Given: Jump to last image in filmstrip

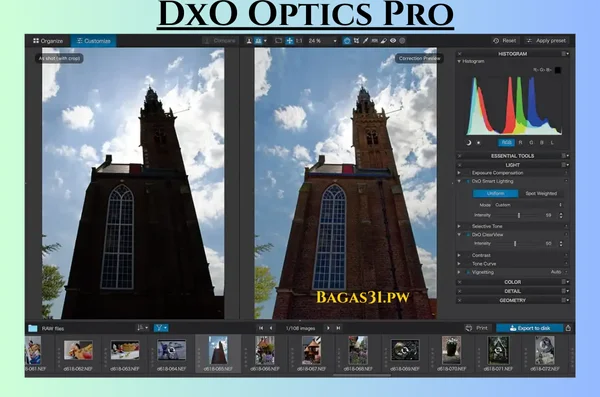Looking at the screenshot, I should point(338,328).
